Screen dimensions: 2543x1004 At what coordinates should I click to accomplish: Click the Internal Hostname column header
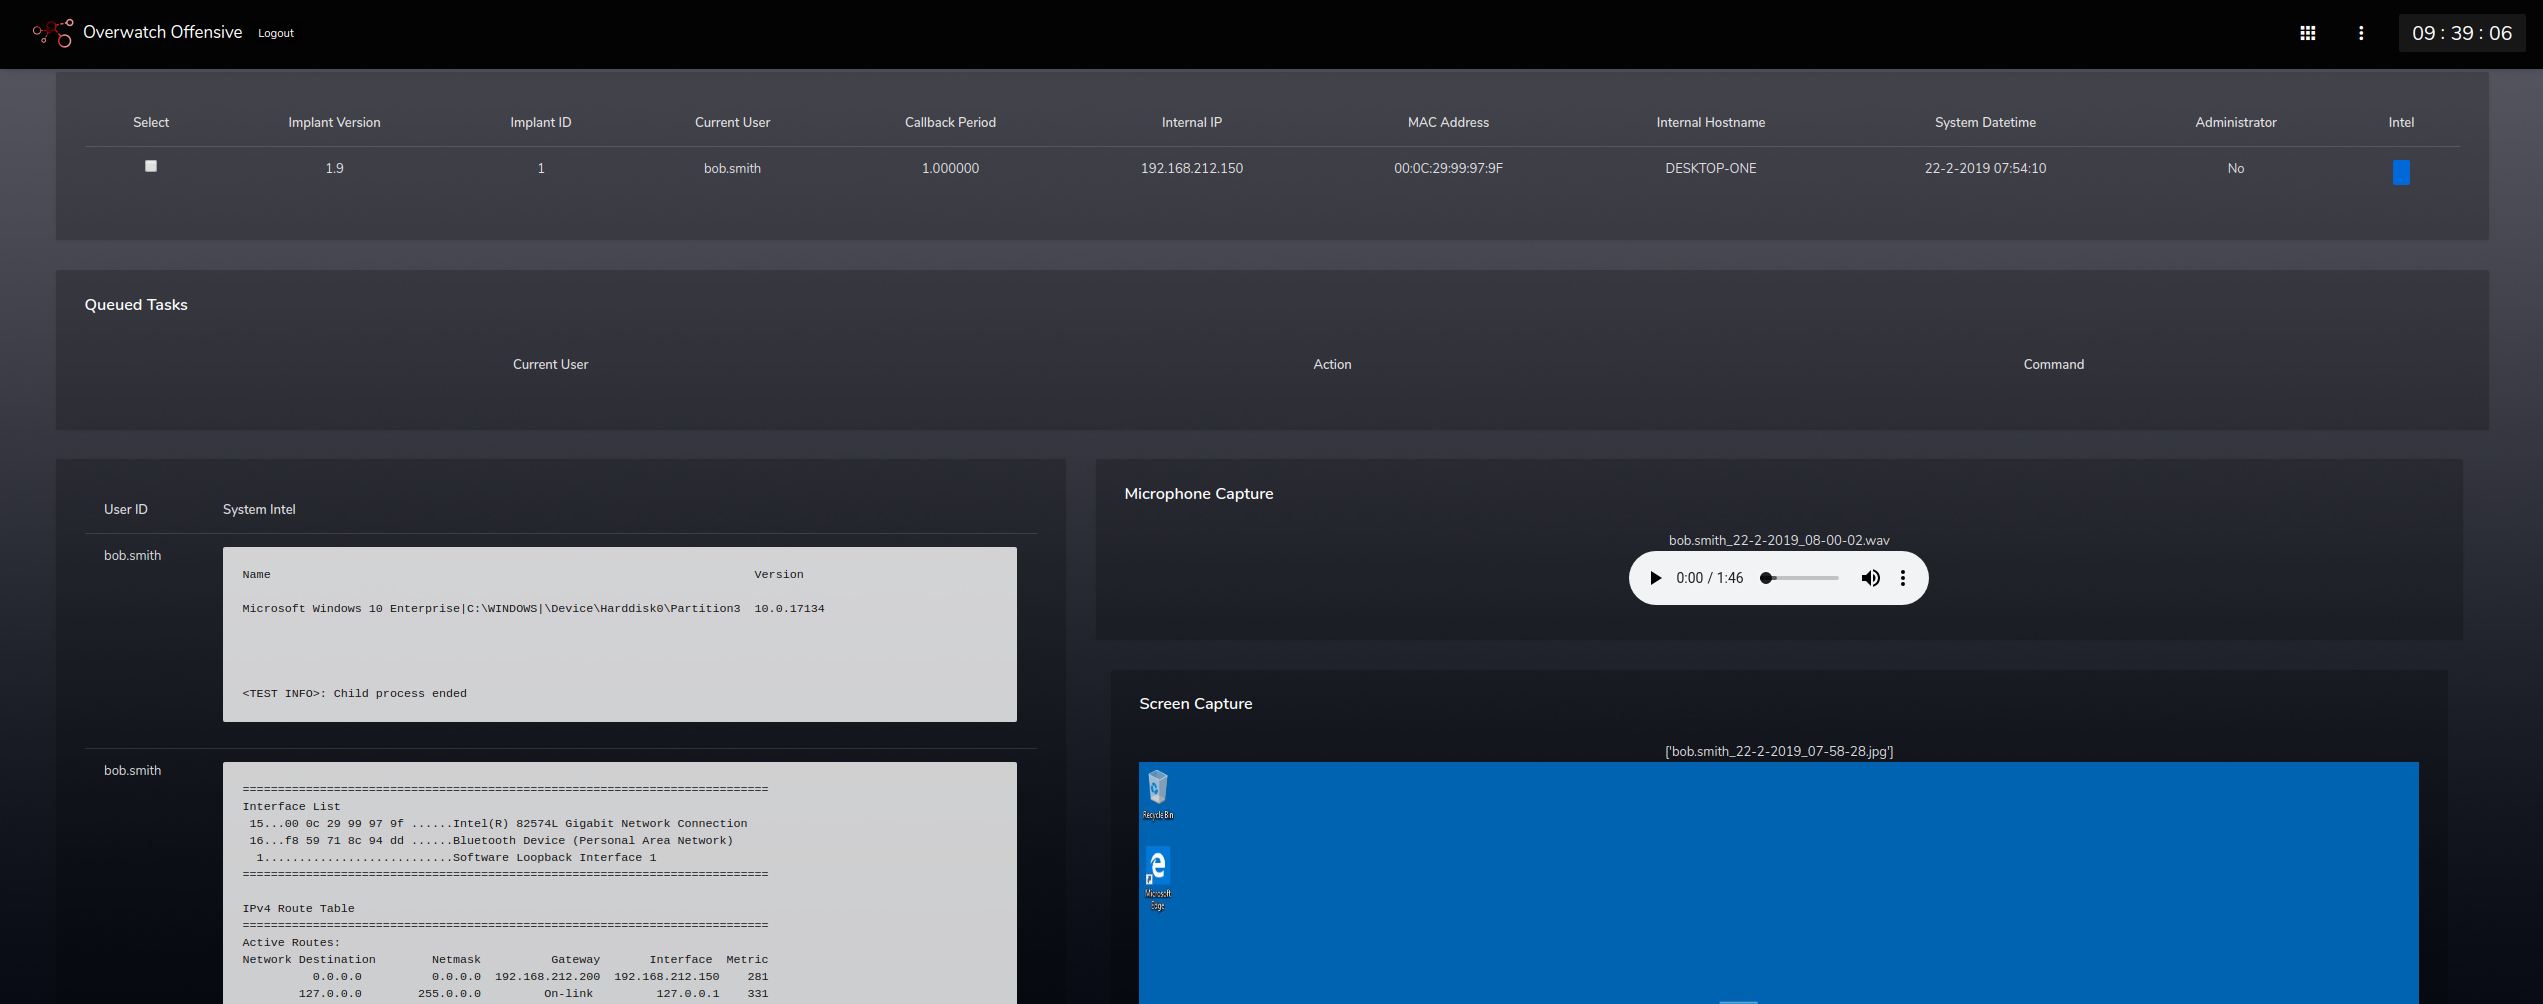click(1710, 122)
